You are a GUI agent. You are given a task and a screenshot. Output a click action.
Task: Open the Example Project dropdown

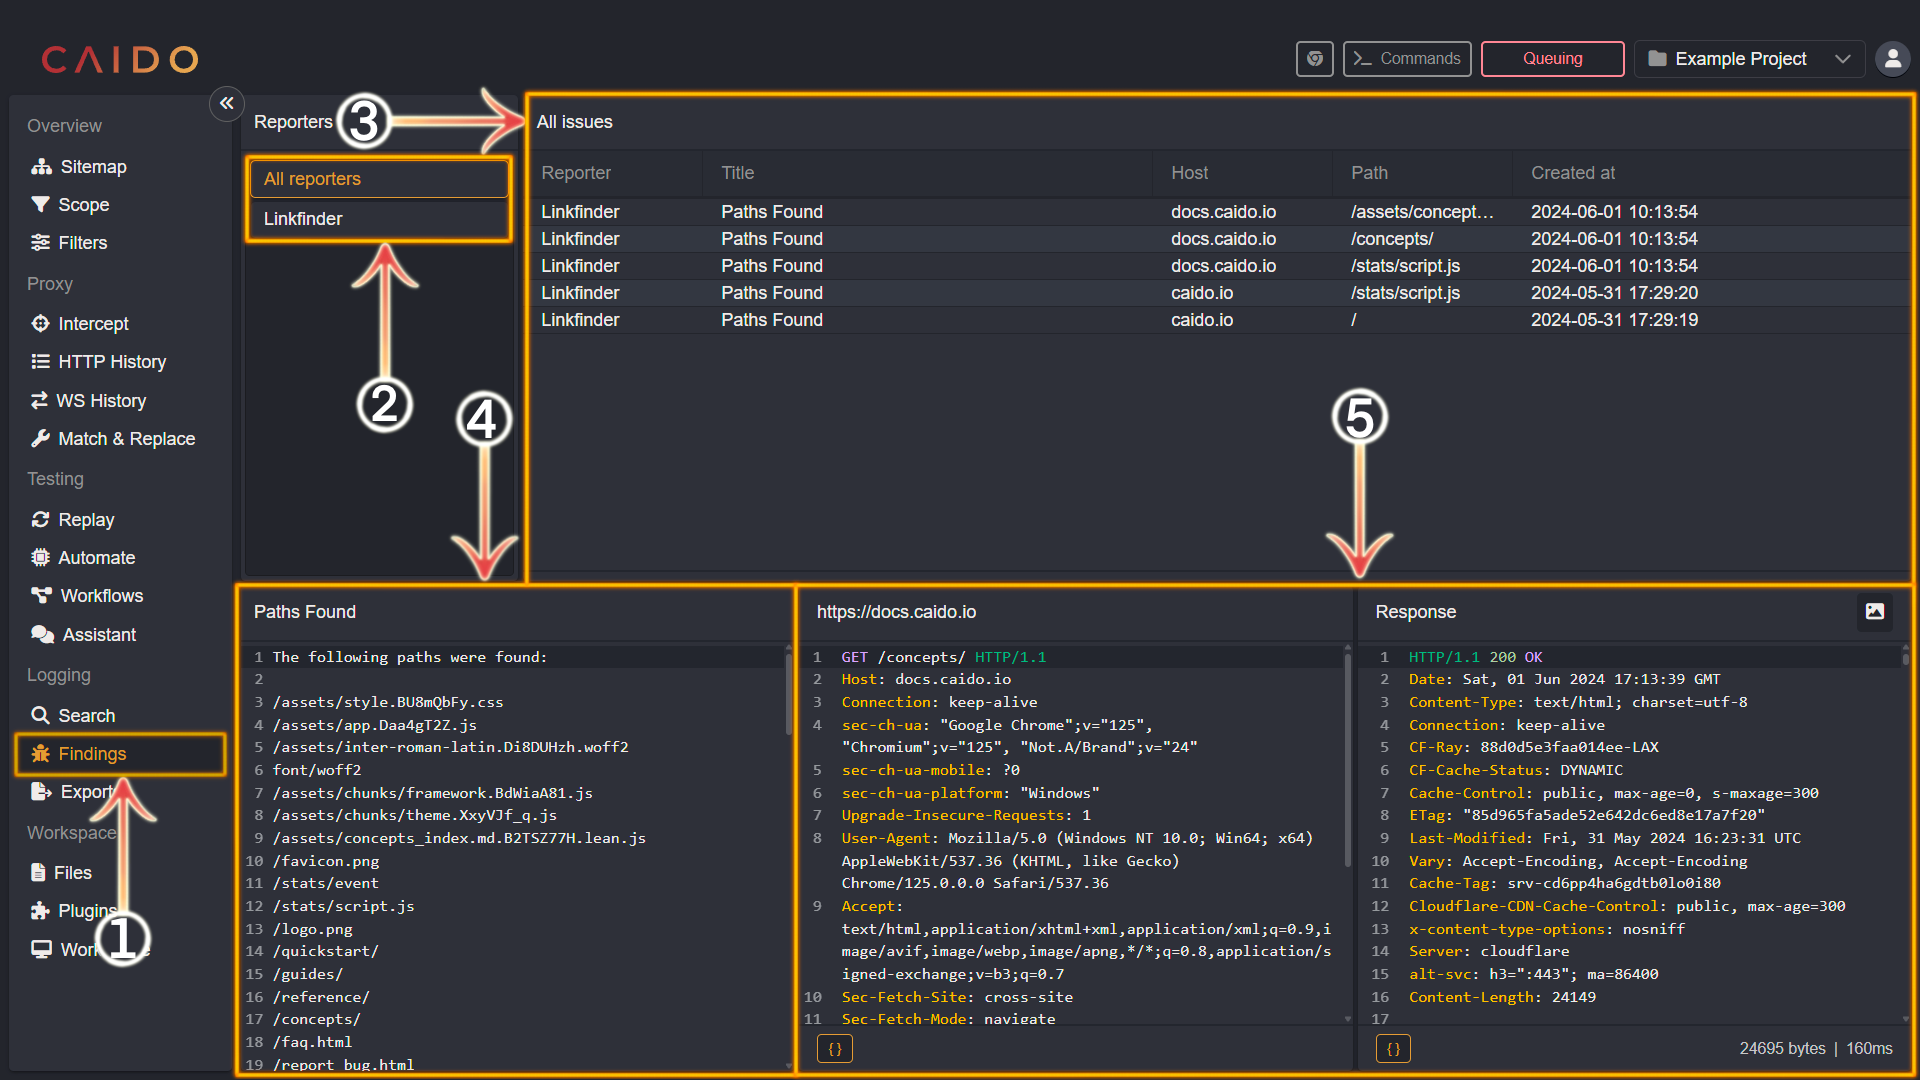point(1750,59)
